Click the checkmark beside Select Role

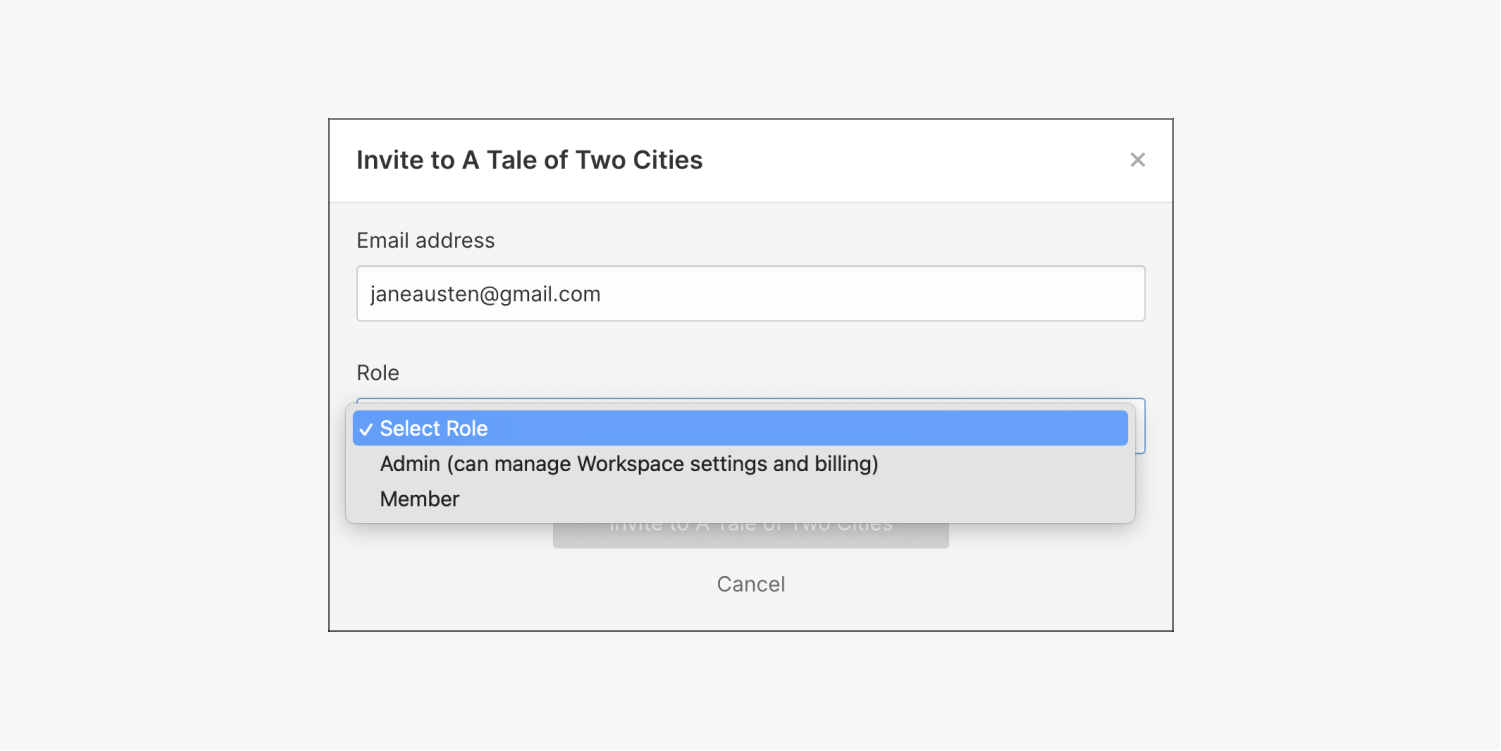click(x=366, y=429)
